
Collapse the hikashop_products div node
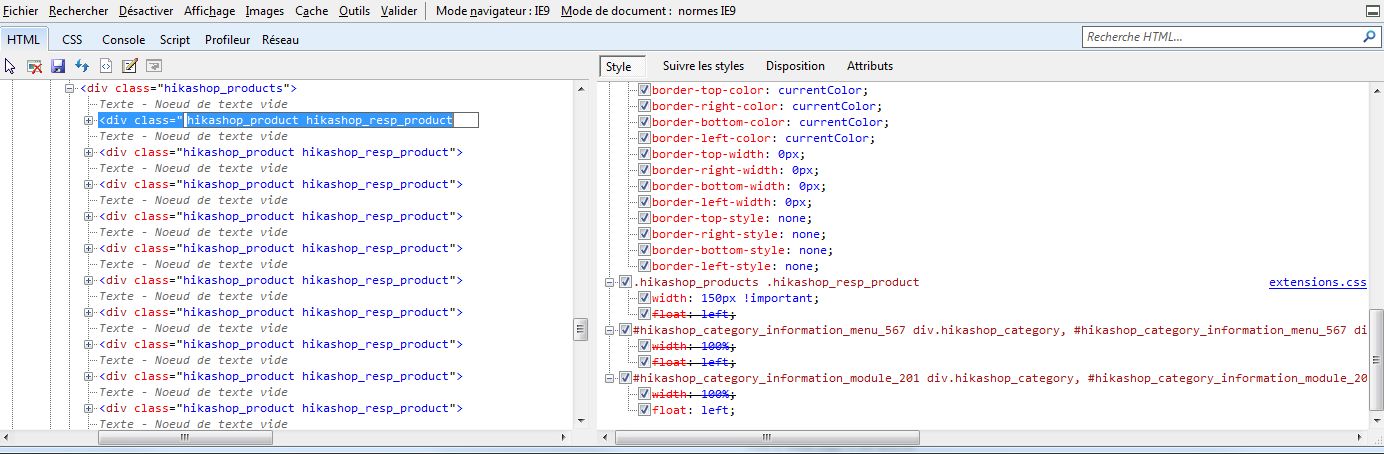click(71, 88)
